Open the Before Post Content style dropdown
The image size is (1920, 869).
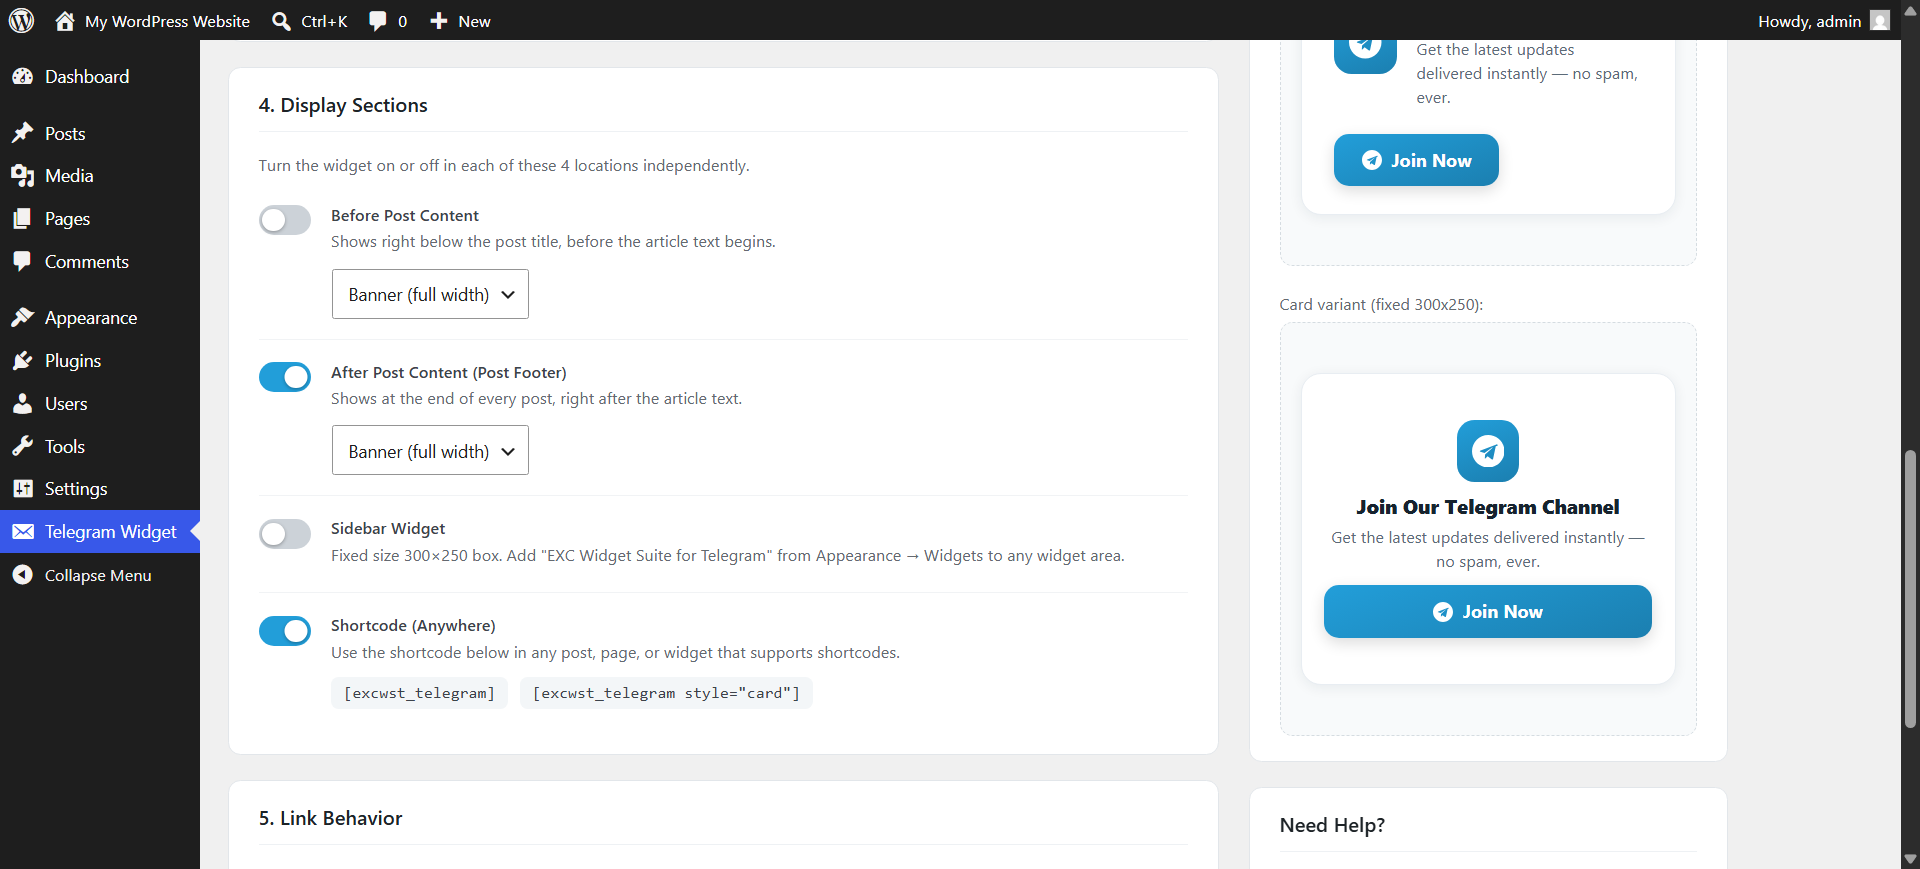tap(430, 294)
